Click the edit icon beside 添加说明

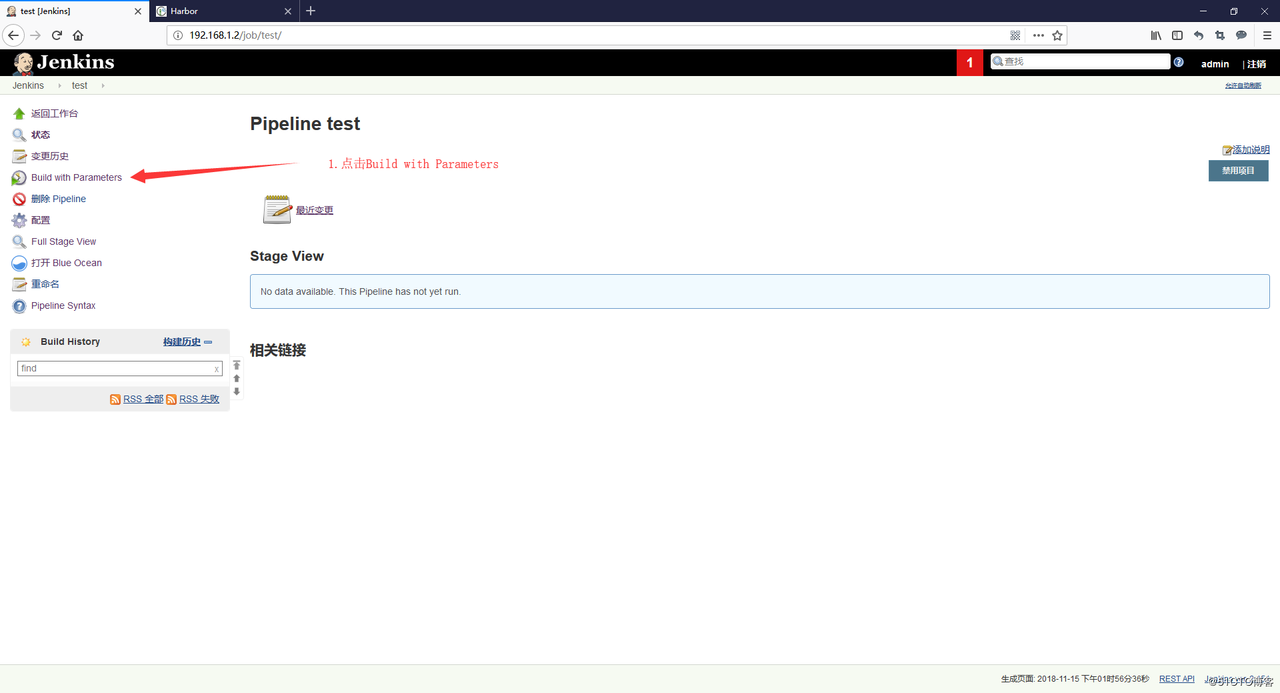tap(1228, 150)
